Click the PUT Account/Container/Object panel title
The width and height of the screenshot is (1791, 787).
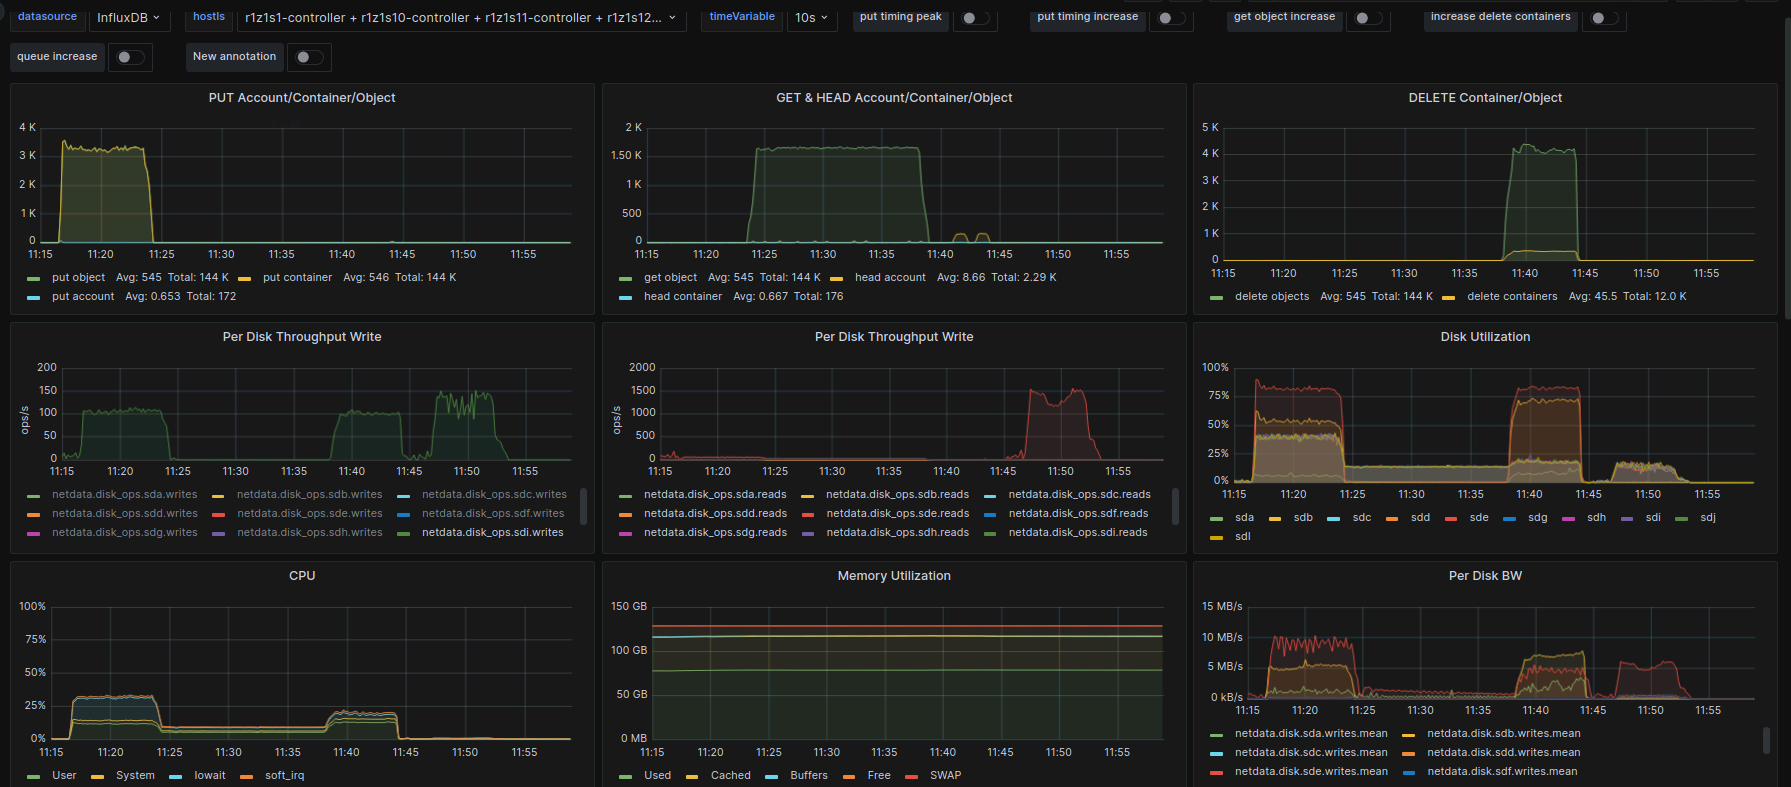pyautogui.click(x=302, y=98)
